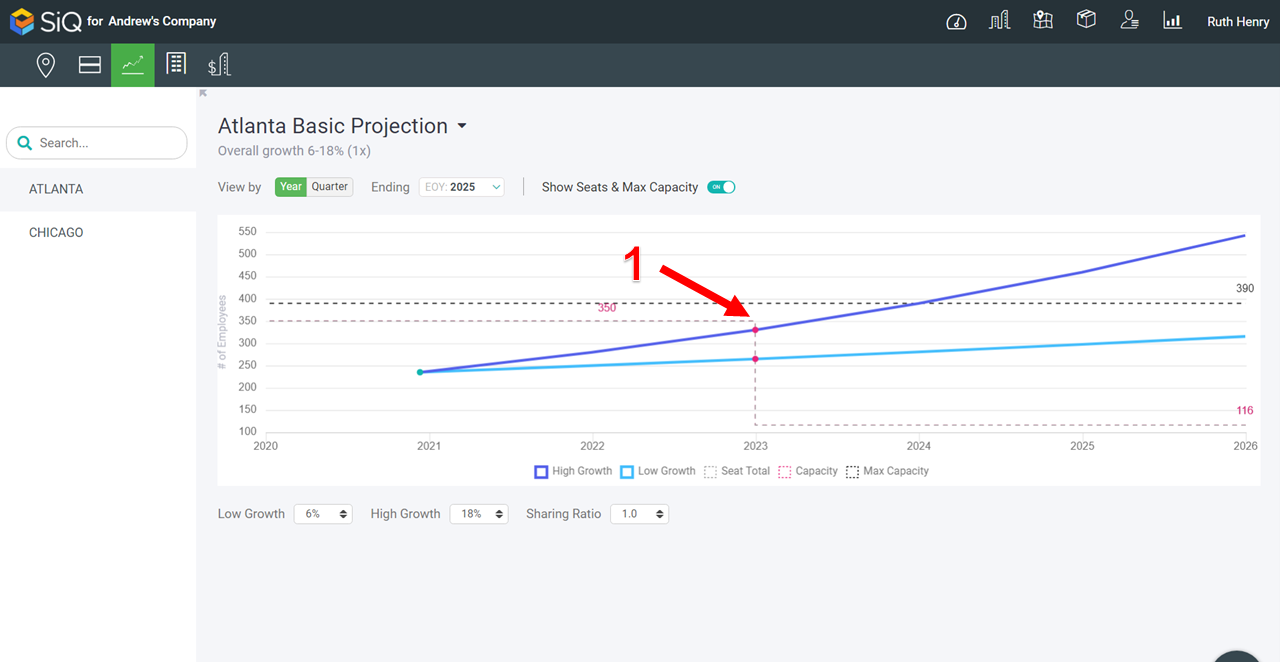
Task: Switch View by to Quarter
Action: (330, 187)
